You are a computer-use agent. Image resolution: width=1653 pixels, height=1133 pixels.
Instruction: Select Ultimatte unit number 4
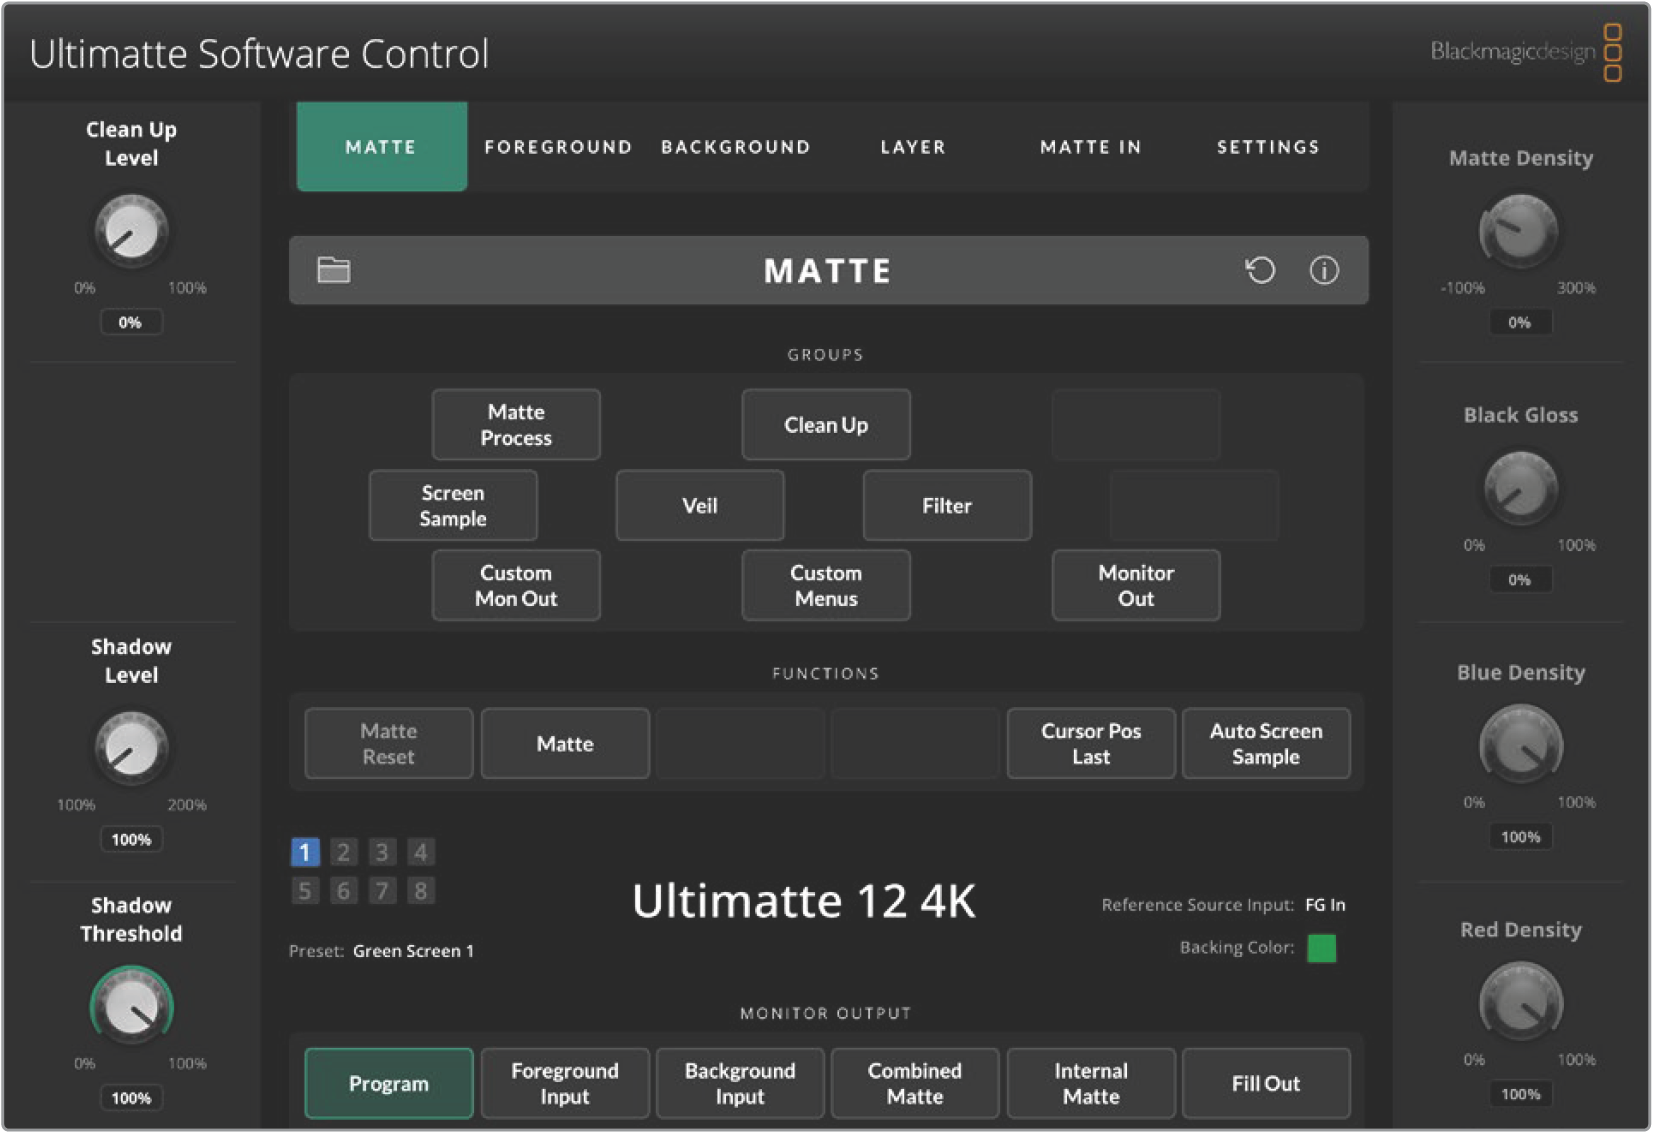point(421,852)
